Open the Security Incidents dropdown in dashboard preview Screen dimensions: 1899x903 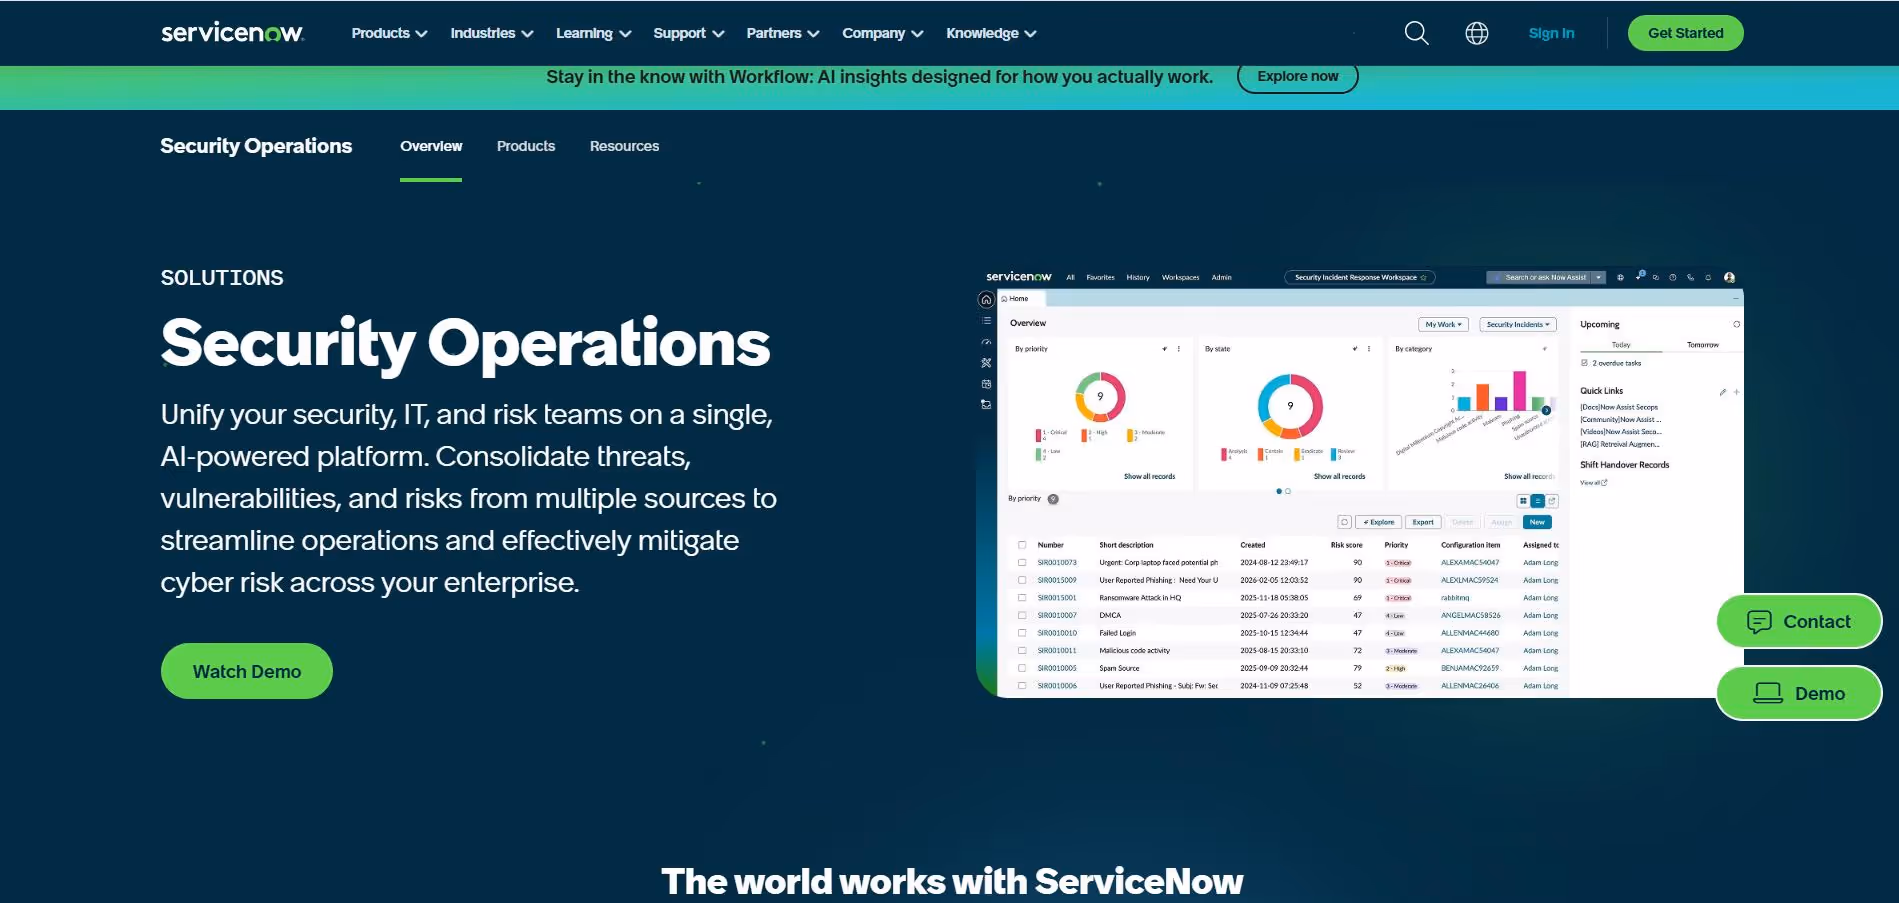1518,324
